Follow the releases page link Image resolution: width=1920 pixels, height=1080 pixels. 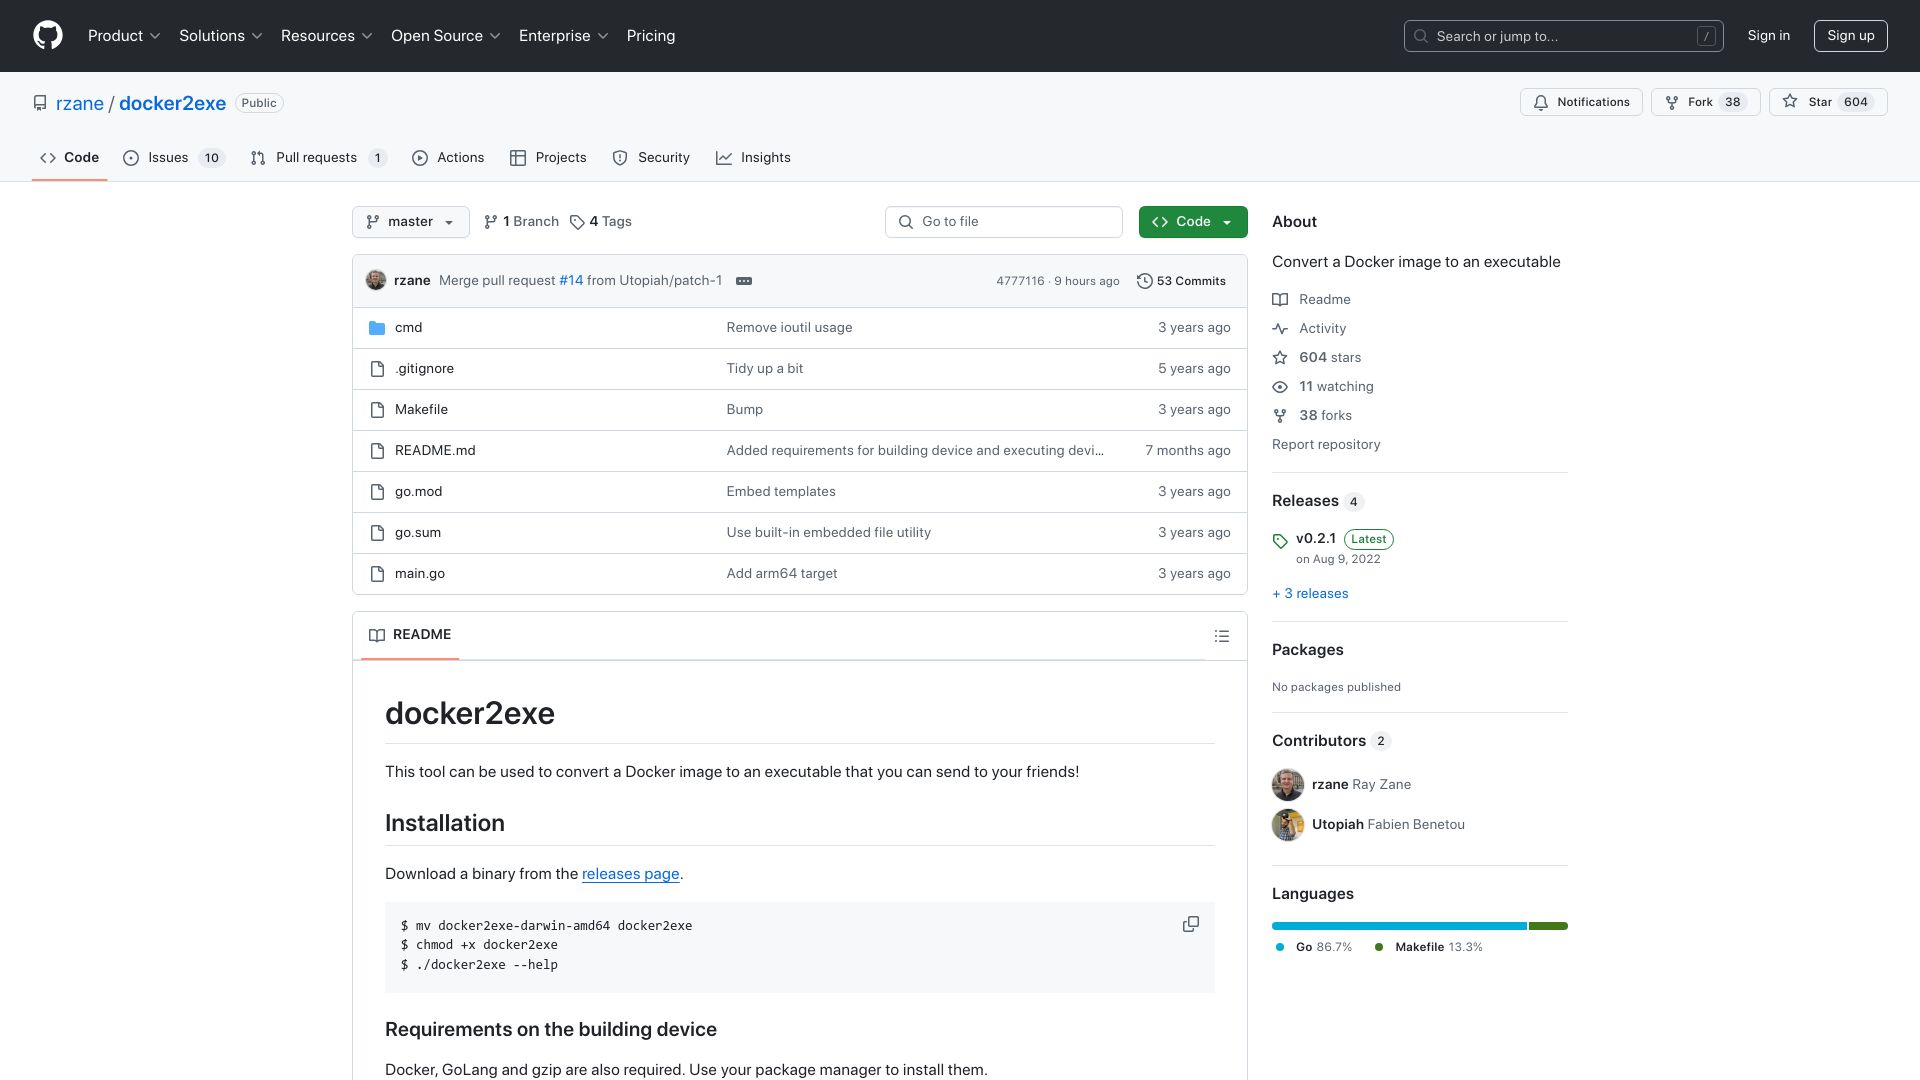click(x=630, y=874)
